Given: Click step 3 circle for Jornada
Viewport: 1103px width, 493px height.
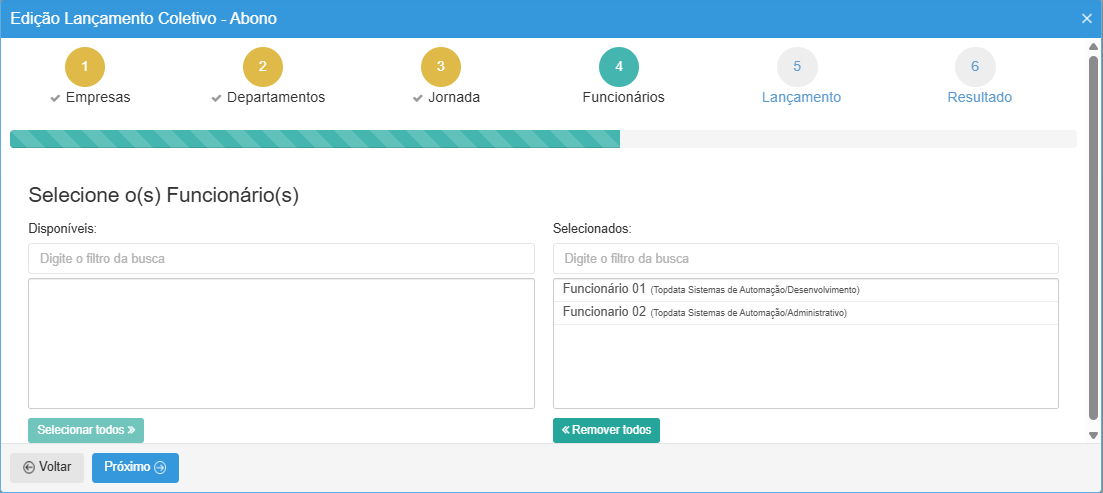Looking at the screenshot, I should pos(441,67).
